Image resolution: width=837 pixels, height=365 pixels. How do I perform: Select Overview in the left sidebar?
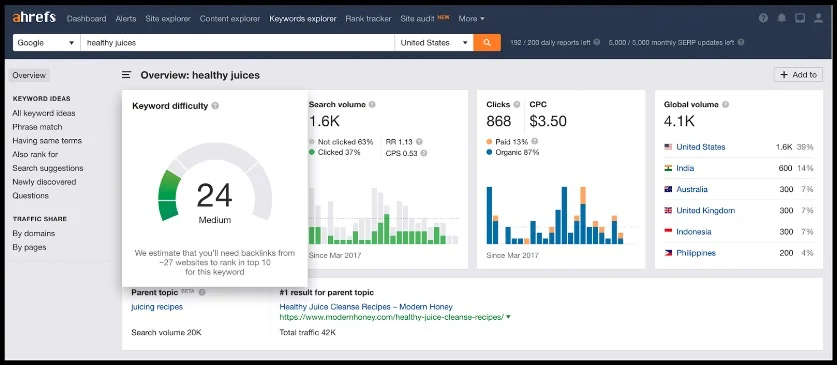tap(29, 75)
